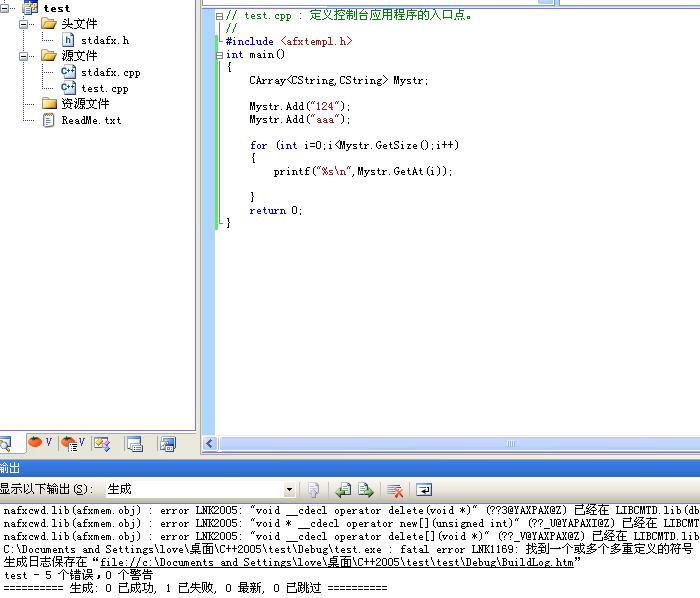Open ReadMe.txt file
Image resolution: width=700 pixels, height=598 pixels.
tap(91, 120)
